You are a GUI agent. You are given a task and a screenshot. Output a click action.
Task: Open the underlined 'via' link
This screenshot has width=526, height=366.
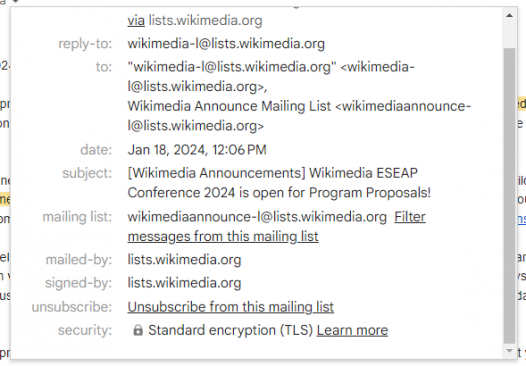pyautogui.click(x=136, y=20)
